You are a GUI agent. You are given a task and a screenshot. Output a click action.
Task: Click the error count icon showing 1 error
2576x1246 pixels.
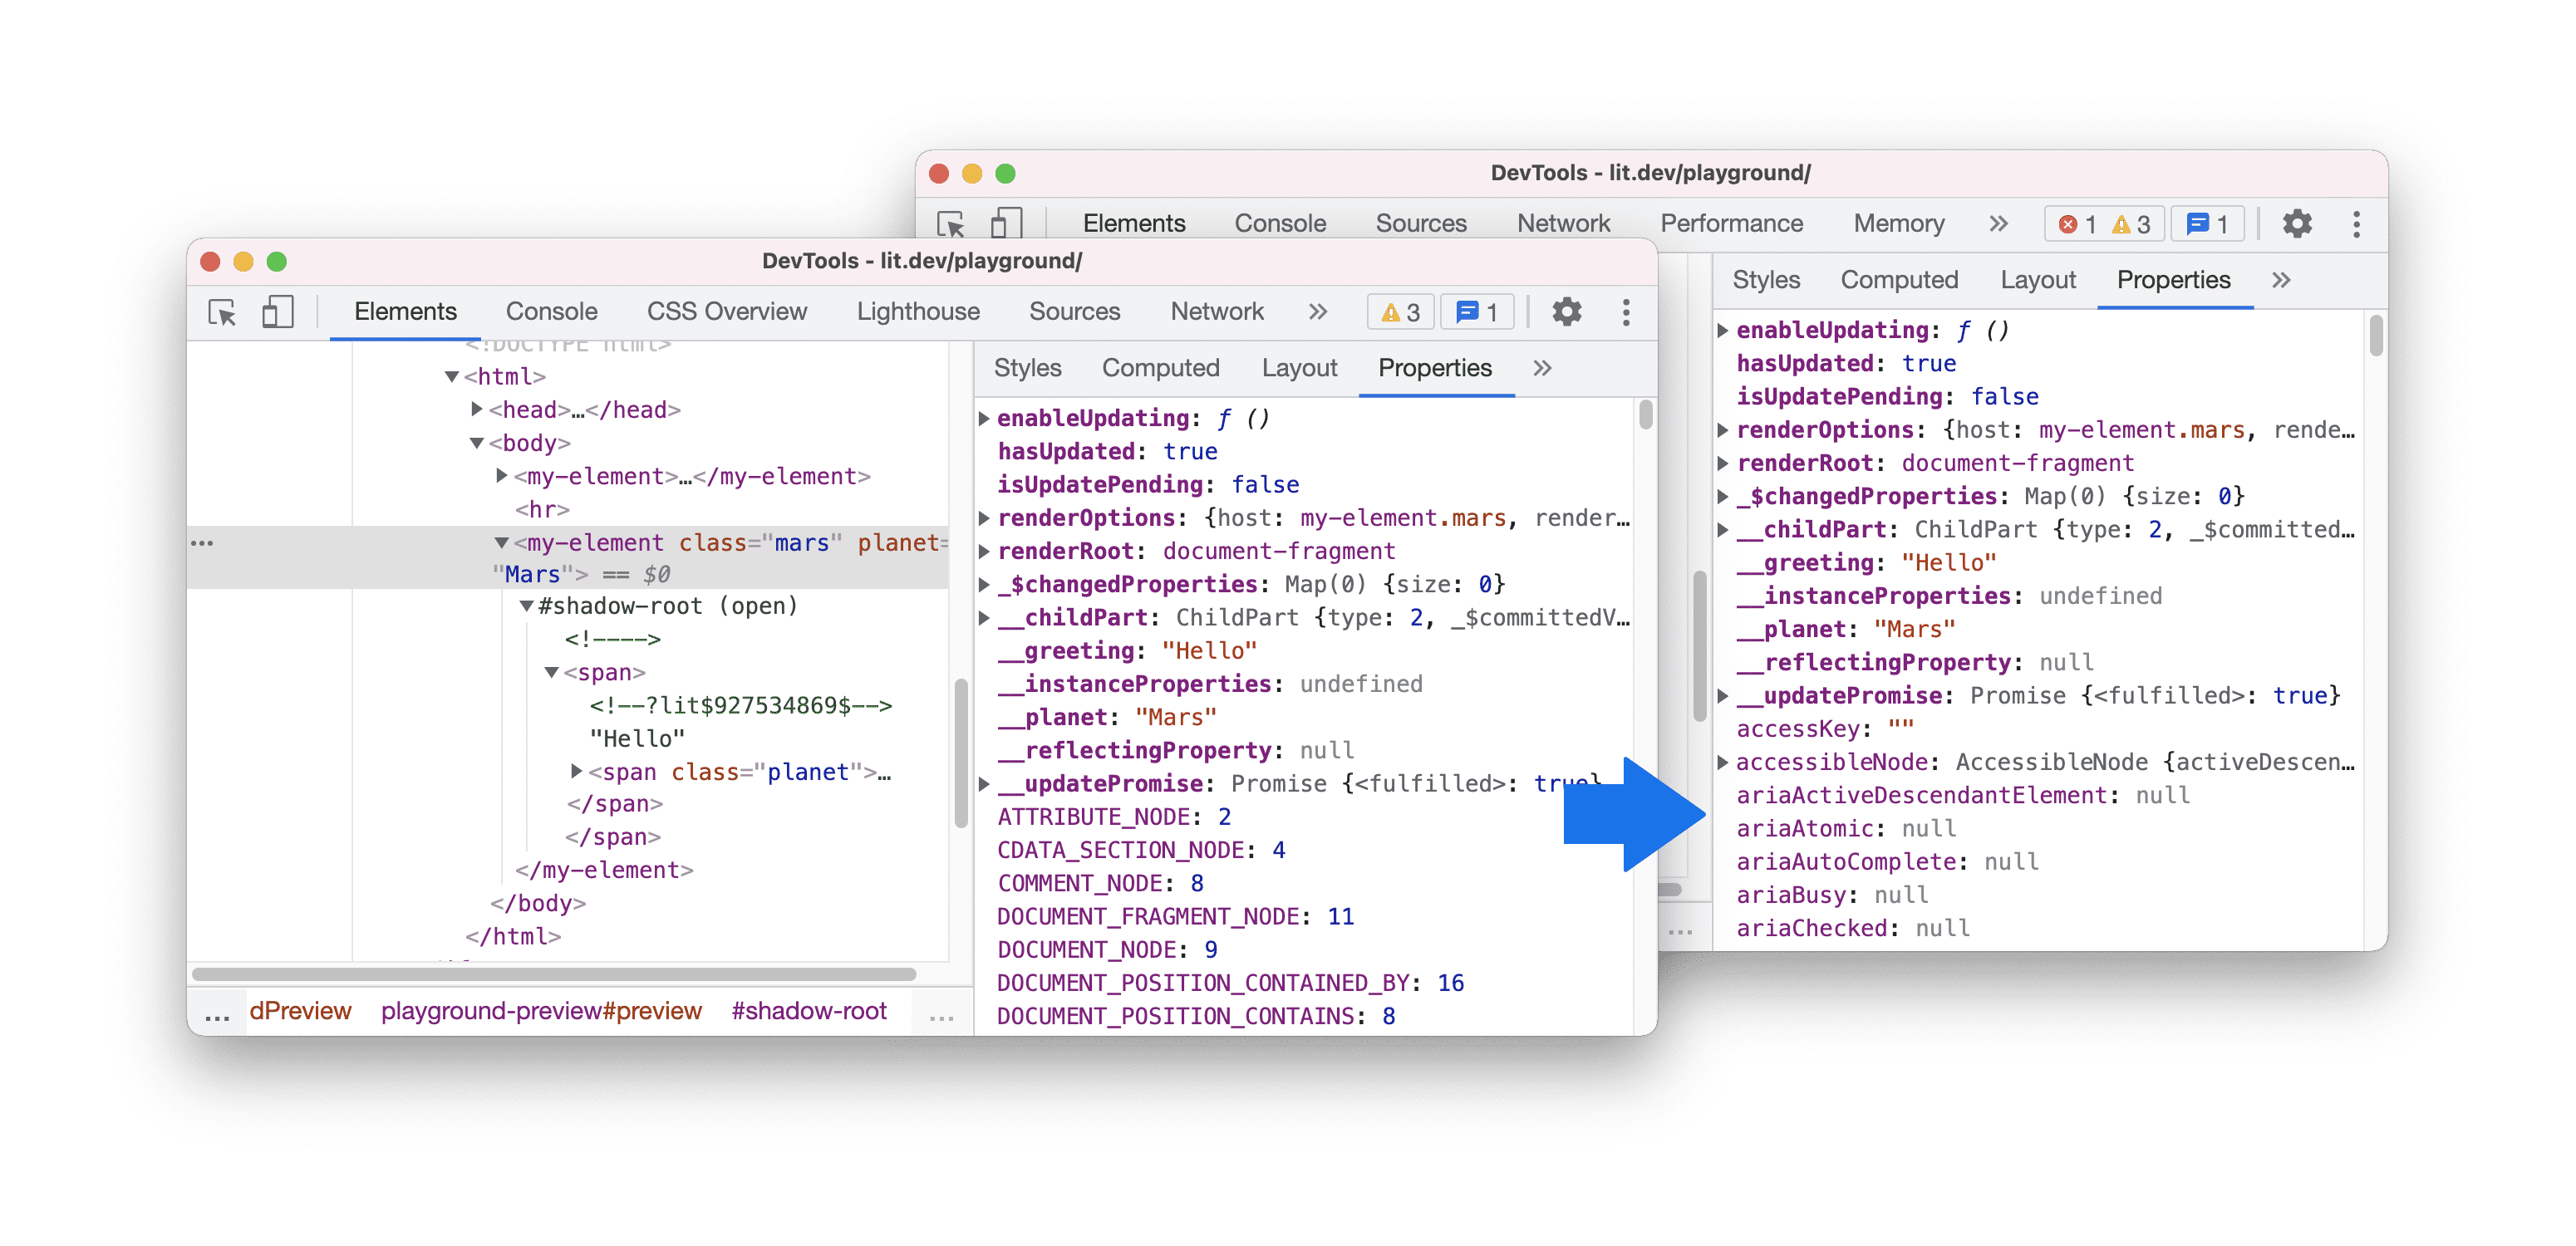click(2067, 222)
